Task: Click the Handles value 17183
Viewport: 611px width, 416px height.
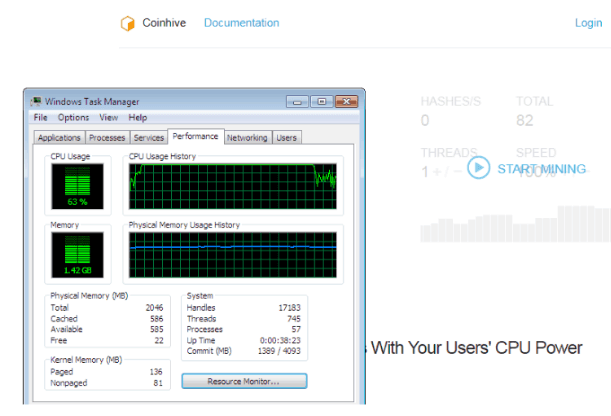Action: coord(289,308)
